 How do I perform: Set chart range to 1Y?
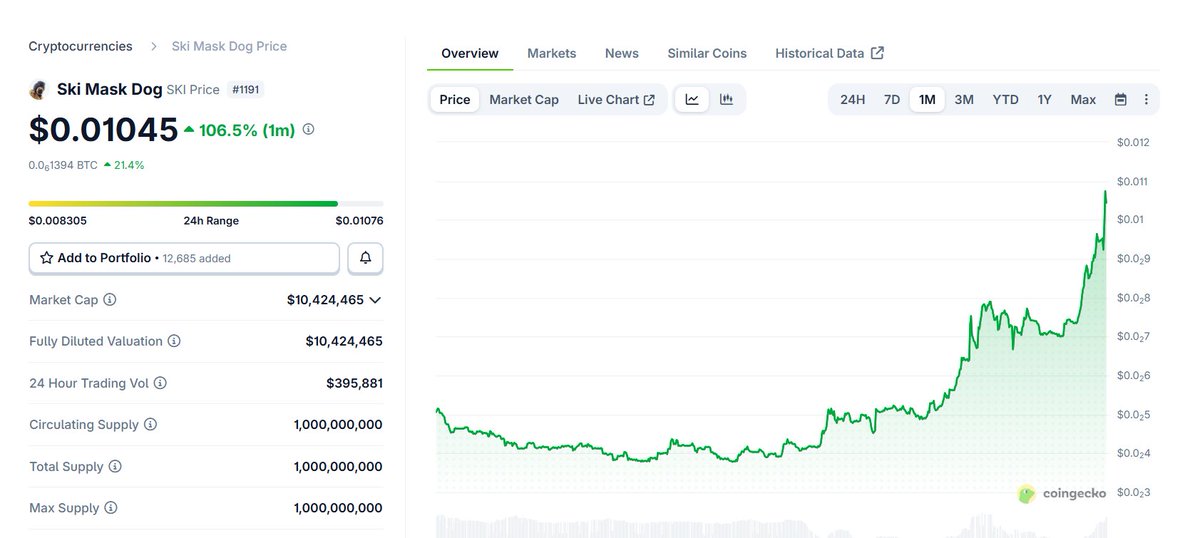click(1044, 100)
